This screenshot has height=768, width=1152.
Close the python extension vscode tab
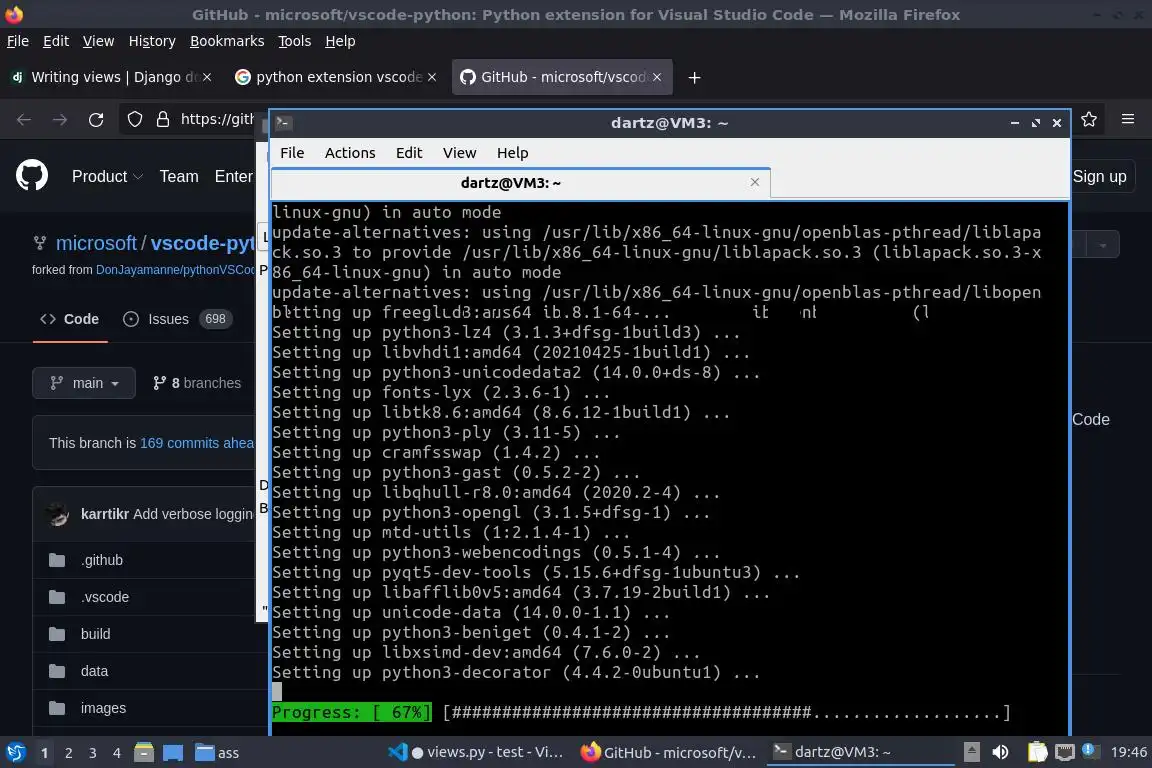(432, 77)
